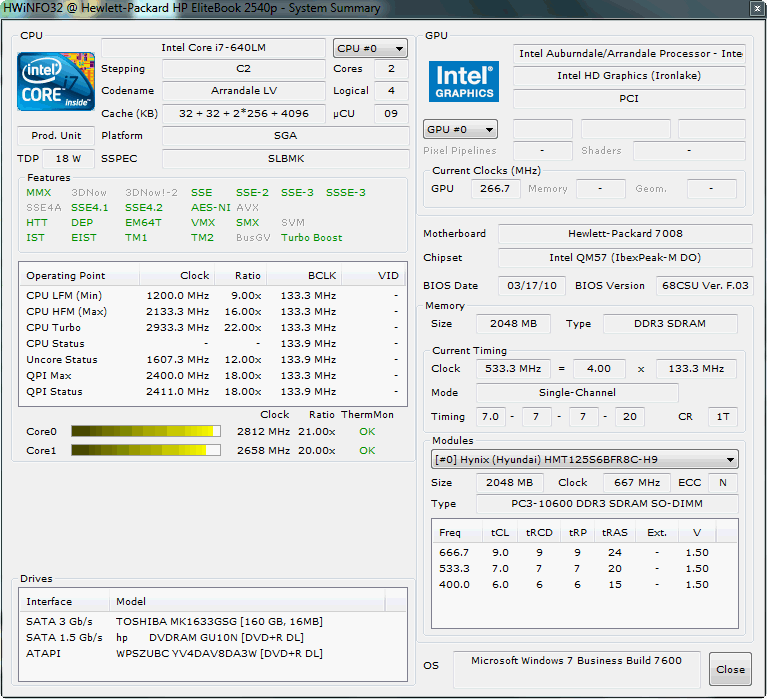This screenshot has width=767, height=699.
Task: Click the 533.3 frequency timing row
Action: coord(585,568)
